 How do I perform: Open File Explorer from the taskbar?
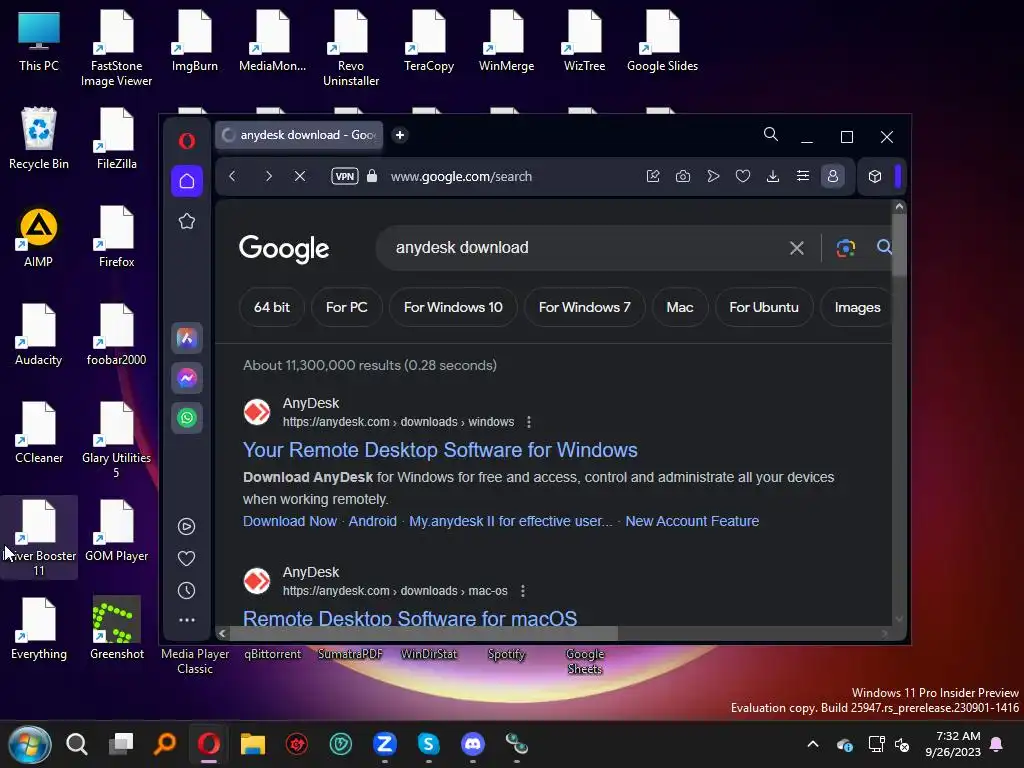[x=253, y=744]
